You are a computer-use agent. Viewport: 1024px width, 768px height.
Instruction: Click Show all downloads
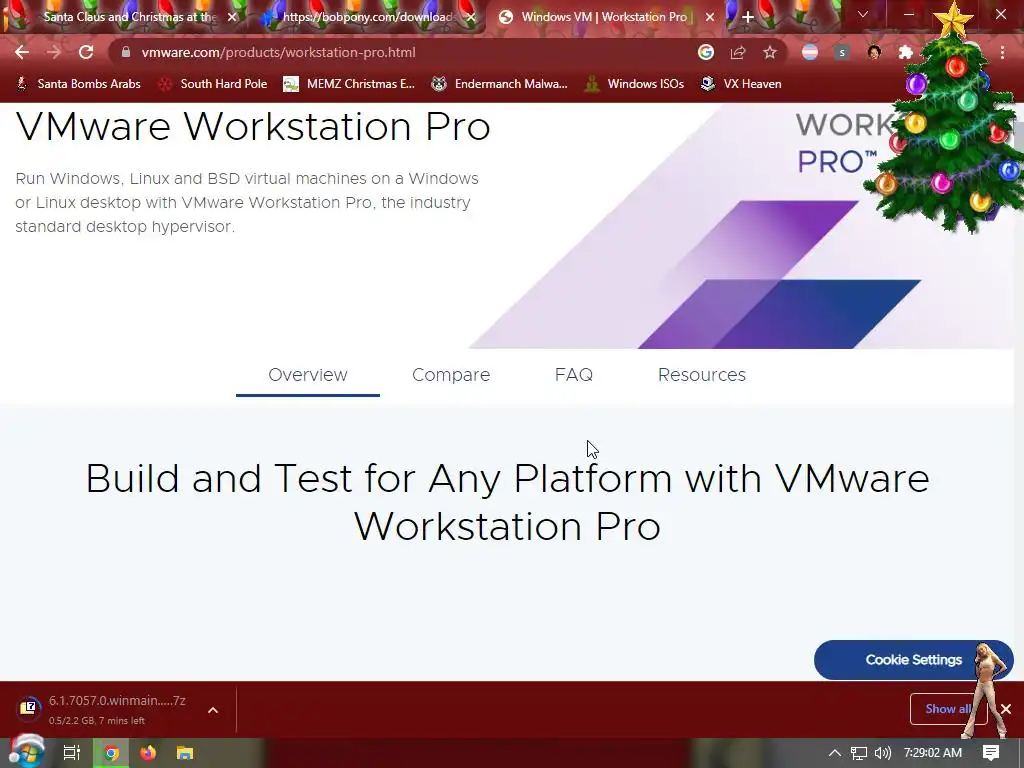948,709
